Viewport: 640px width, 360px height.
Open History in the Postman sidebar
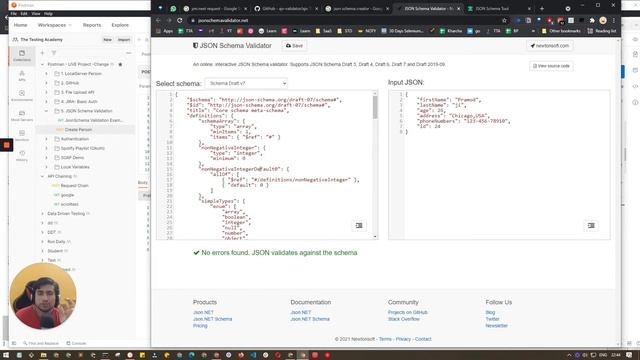click(22, 156)
